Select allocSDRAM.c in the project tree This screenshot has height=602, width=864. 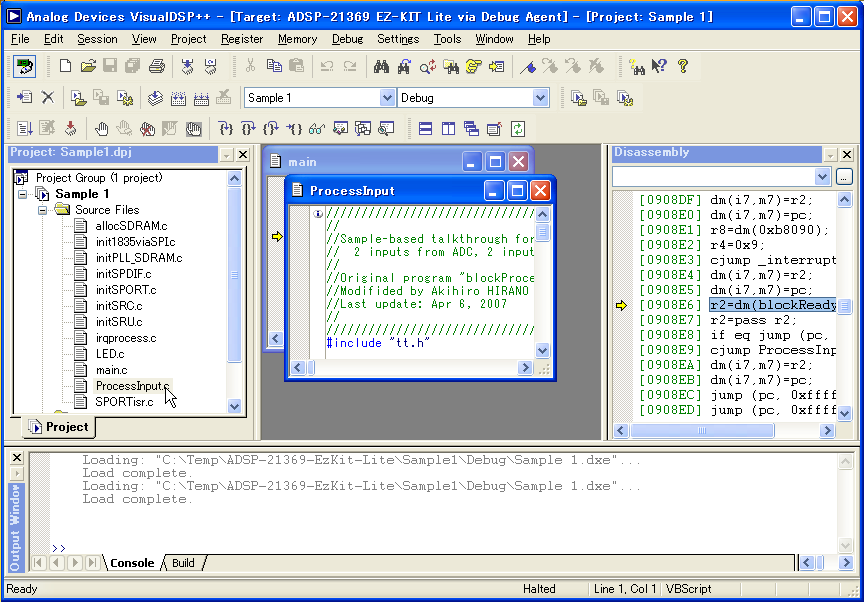(x=131, y=226)
